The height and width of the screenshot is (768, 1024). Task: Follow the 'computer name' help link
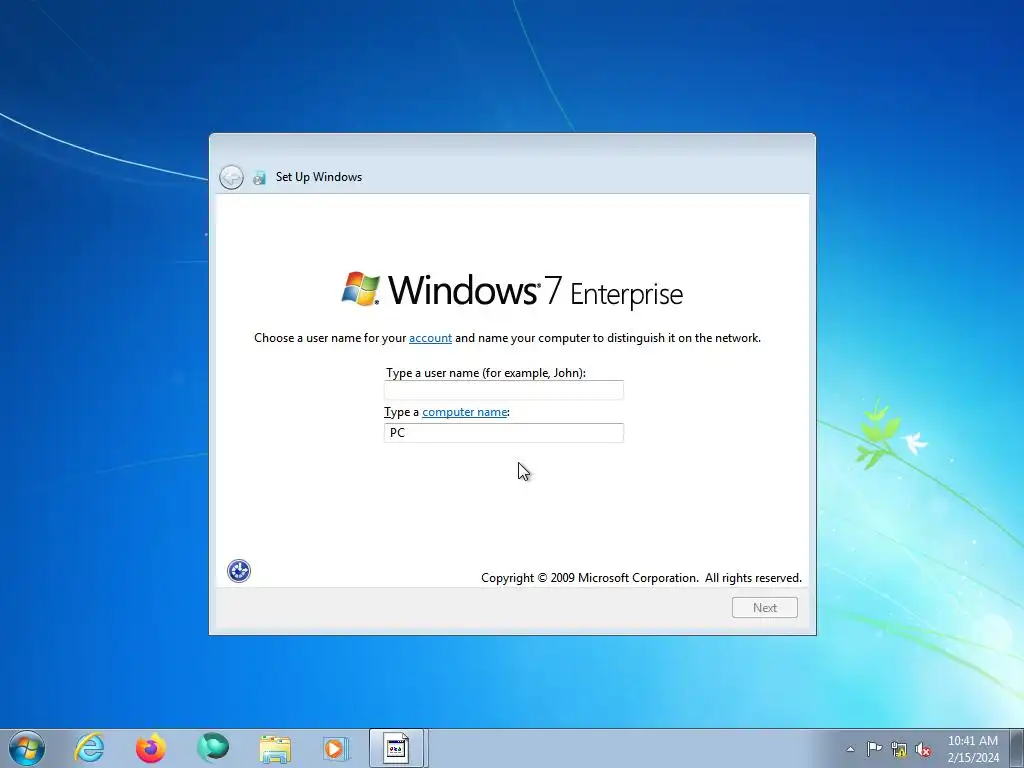click(x=464, y=412)
